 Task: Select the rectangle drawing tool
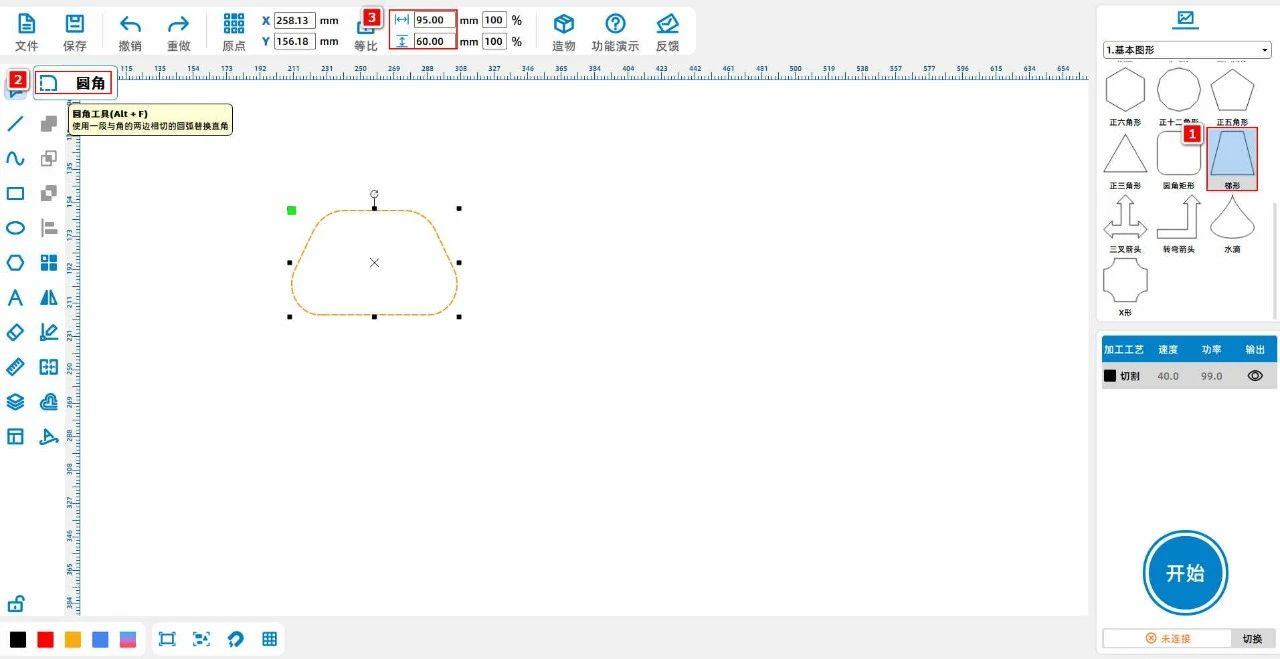[x=15, y=194]
